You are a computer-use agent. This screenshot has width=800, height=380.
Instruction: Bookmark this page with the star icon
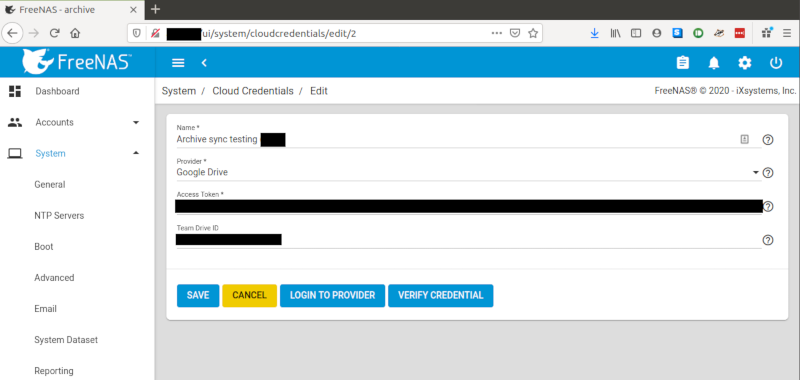(x=533, y=33)
